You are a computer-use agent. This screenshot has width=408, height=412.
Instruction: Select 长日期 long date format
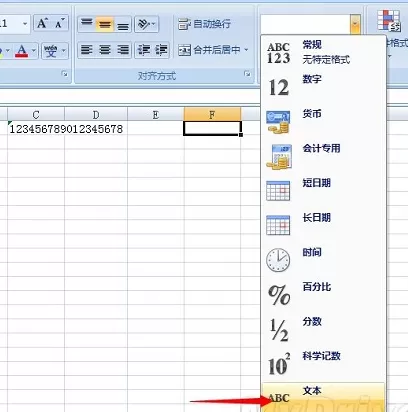[323, 226]
